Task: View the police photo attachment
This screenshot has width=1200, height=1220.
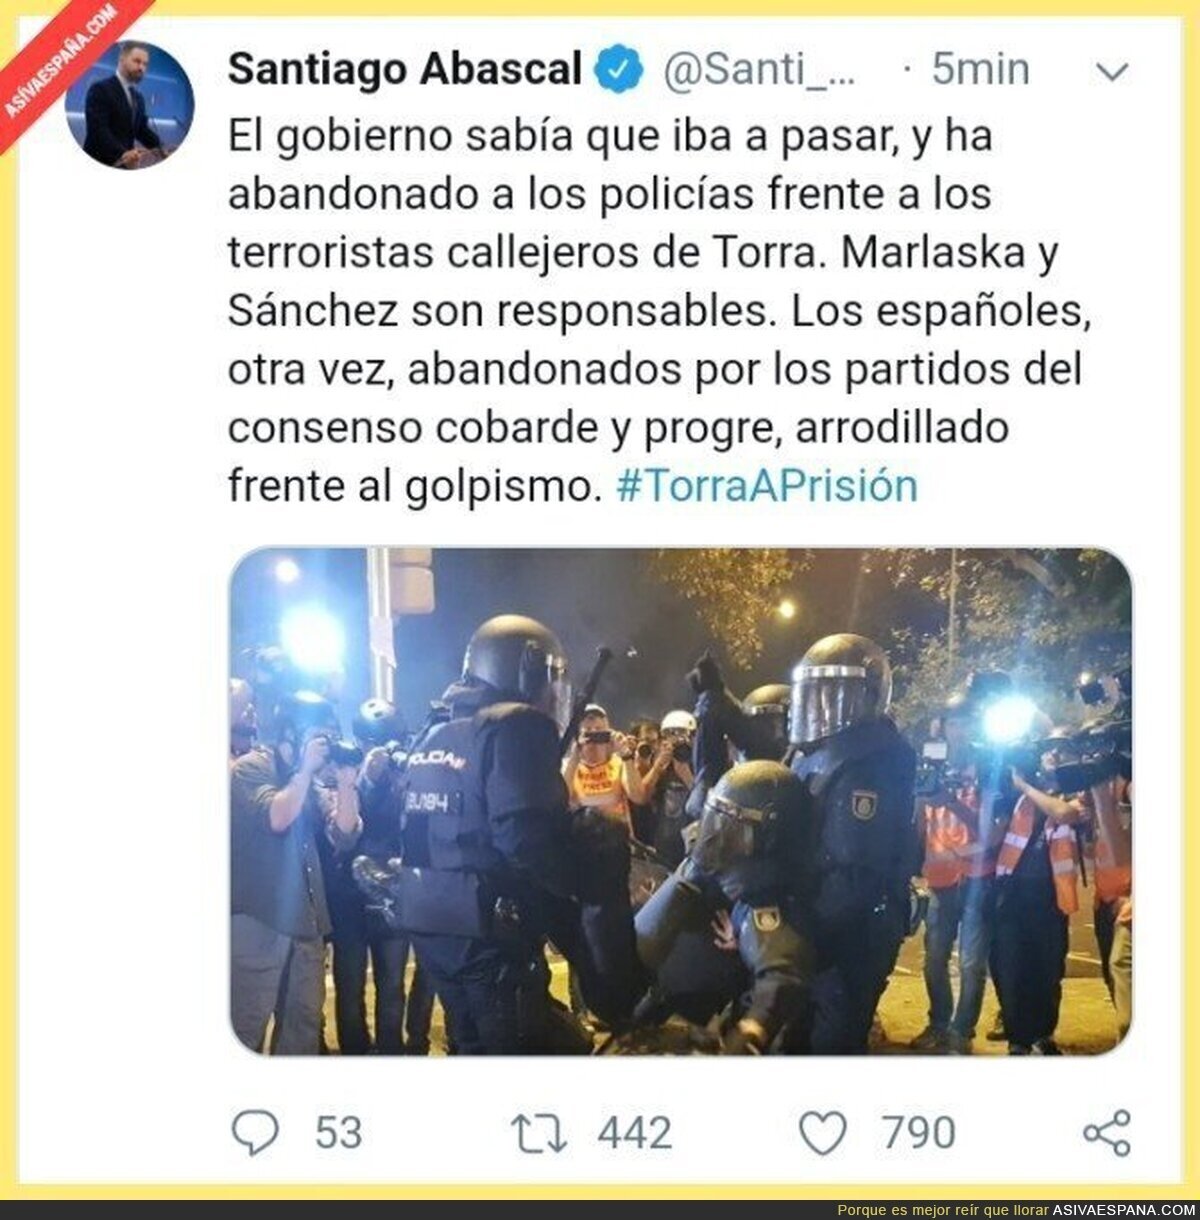Action: click(681, 801)
